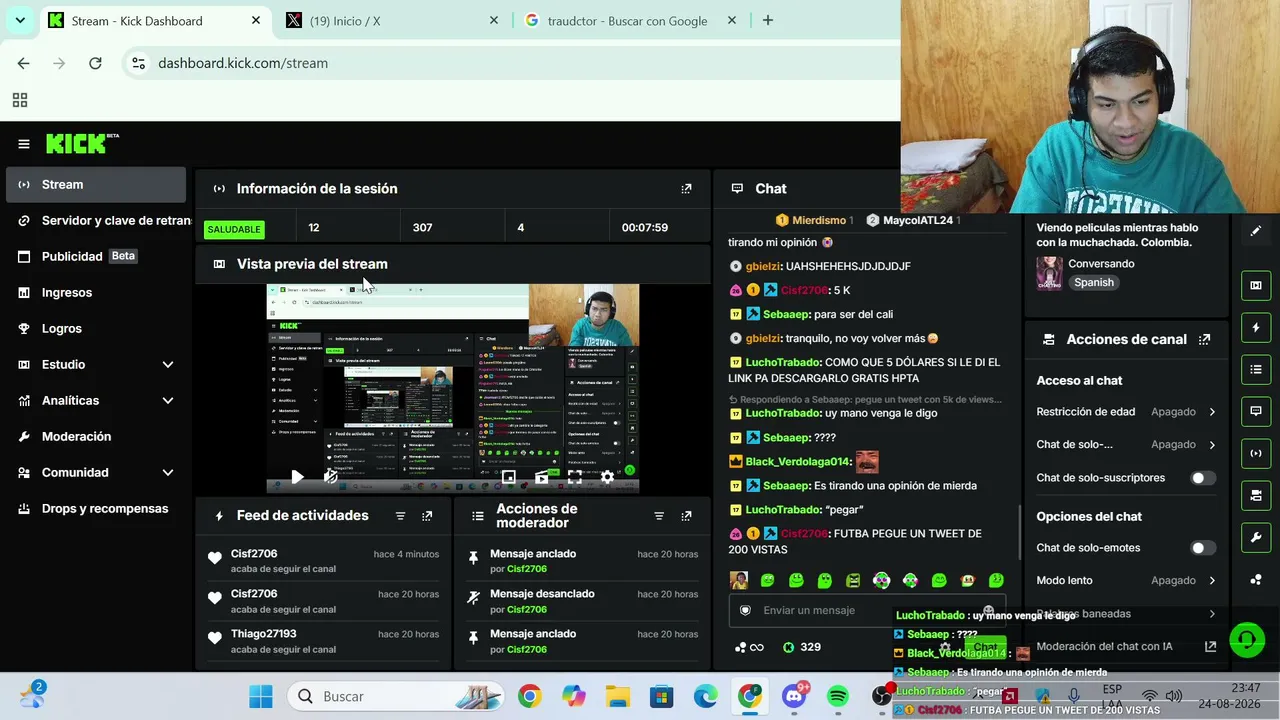The width and height of the screenshot is (1280, 720).
Task: Click LuchoTrabado username on COMO QUE message
Action: coord(783,363)
